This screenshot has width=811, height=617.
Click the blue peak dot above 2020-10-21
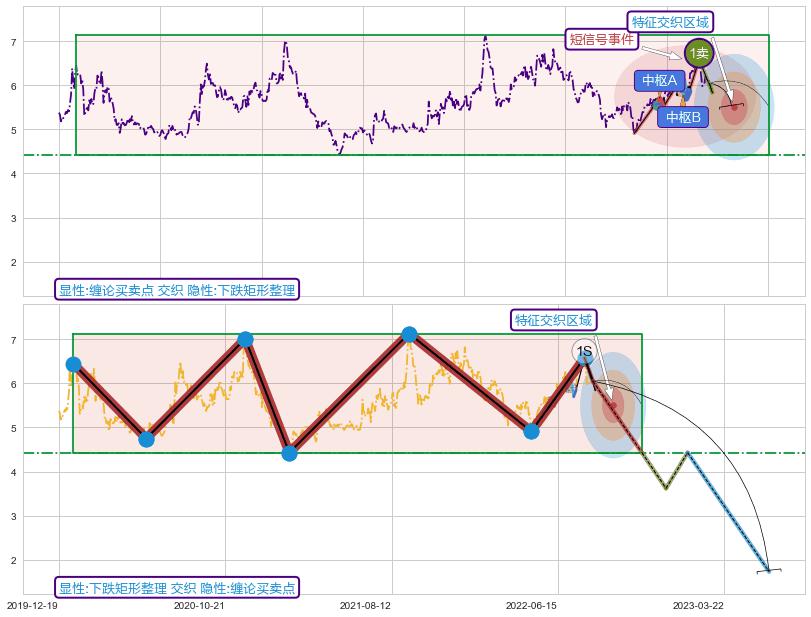[x=245, y=339]
